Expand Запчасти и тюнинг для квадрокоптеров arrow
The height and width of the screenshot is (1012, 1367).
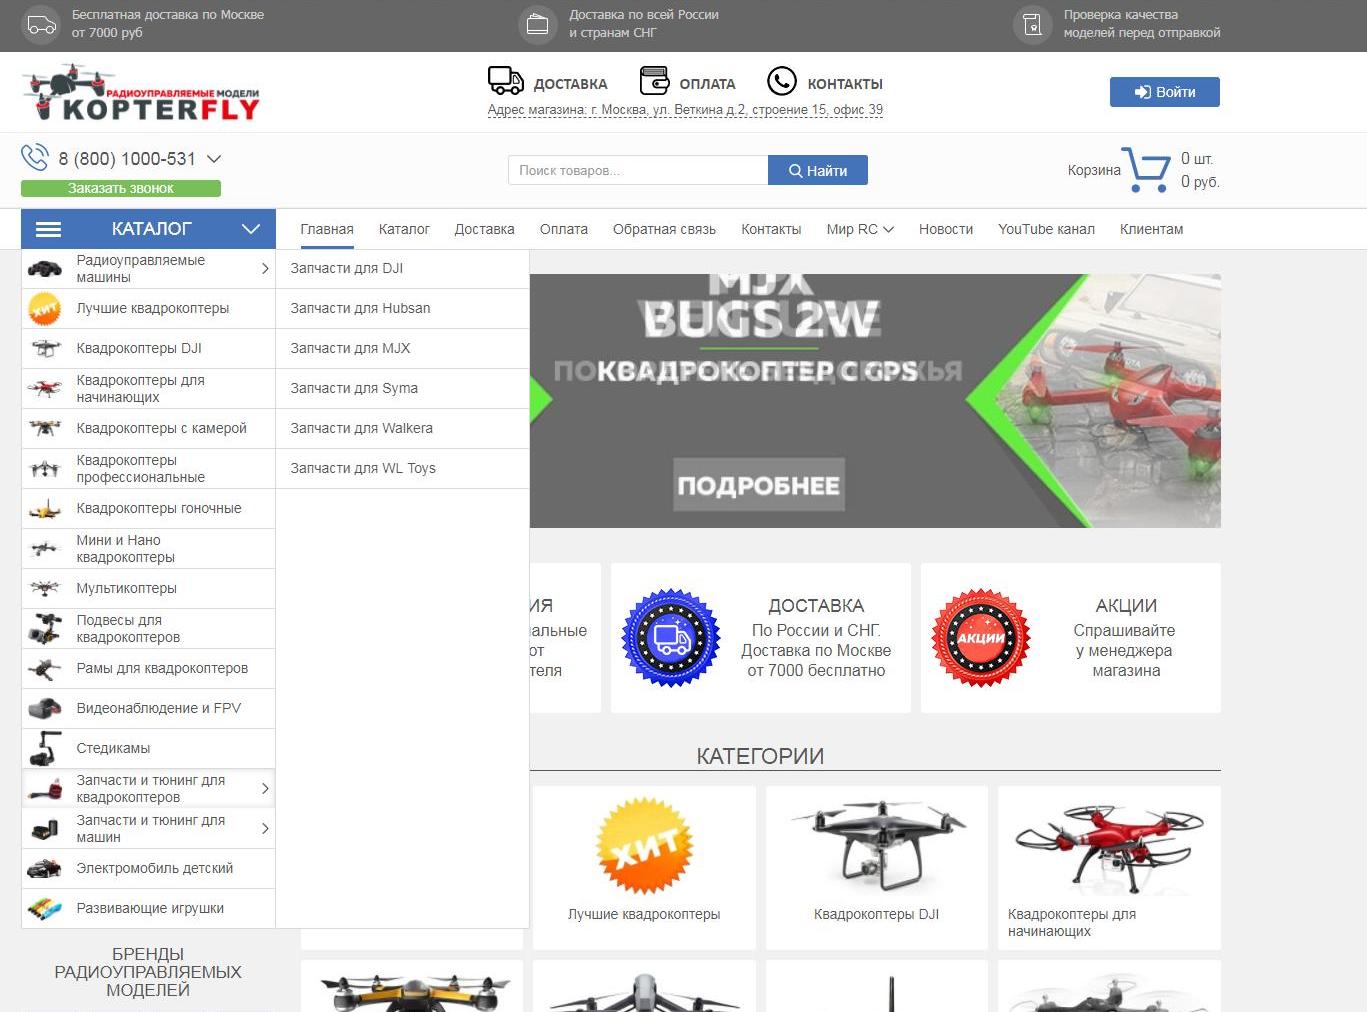tap(265, 789)
